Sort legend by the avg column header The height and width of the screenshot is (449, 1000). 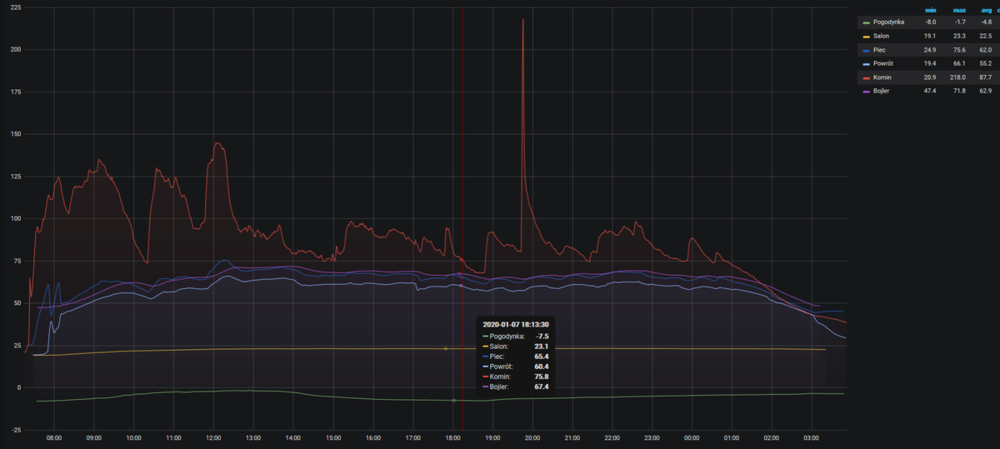tap(985, 8)
